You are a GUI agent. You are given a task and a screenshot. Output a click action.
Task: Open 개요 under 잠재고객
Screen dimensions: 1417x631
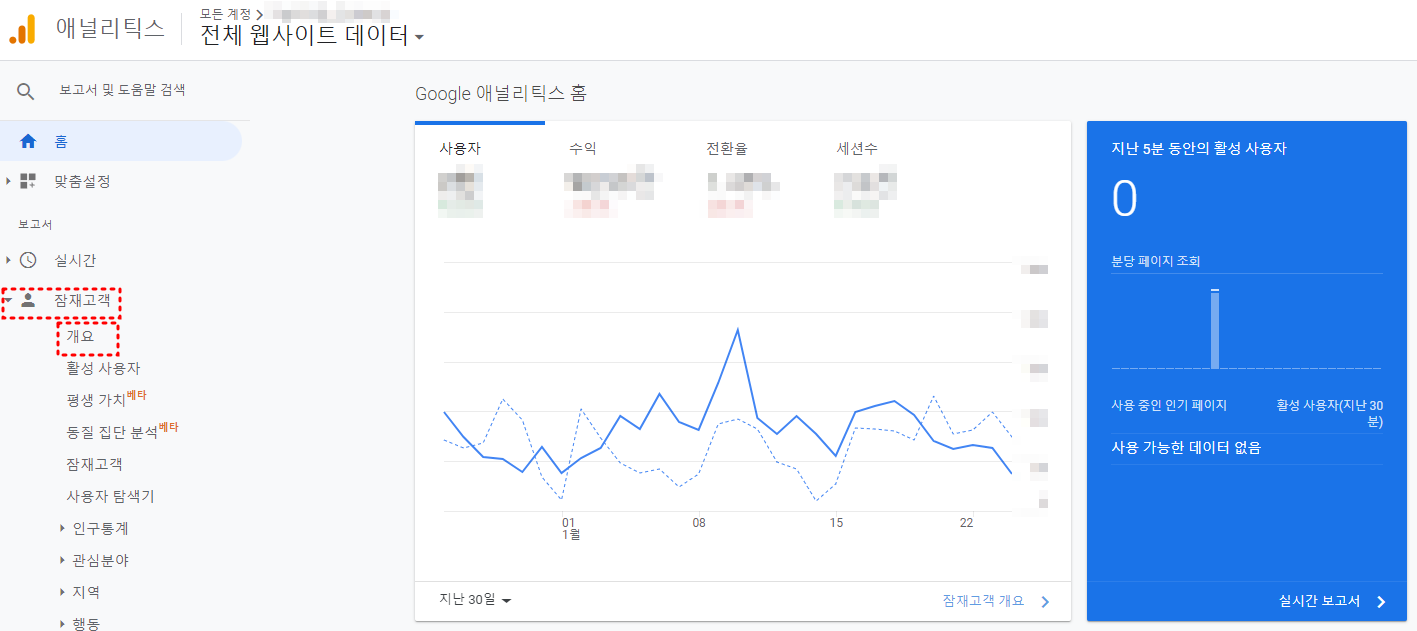(x=80, y=337)
